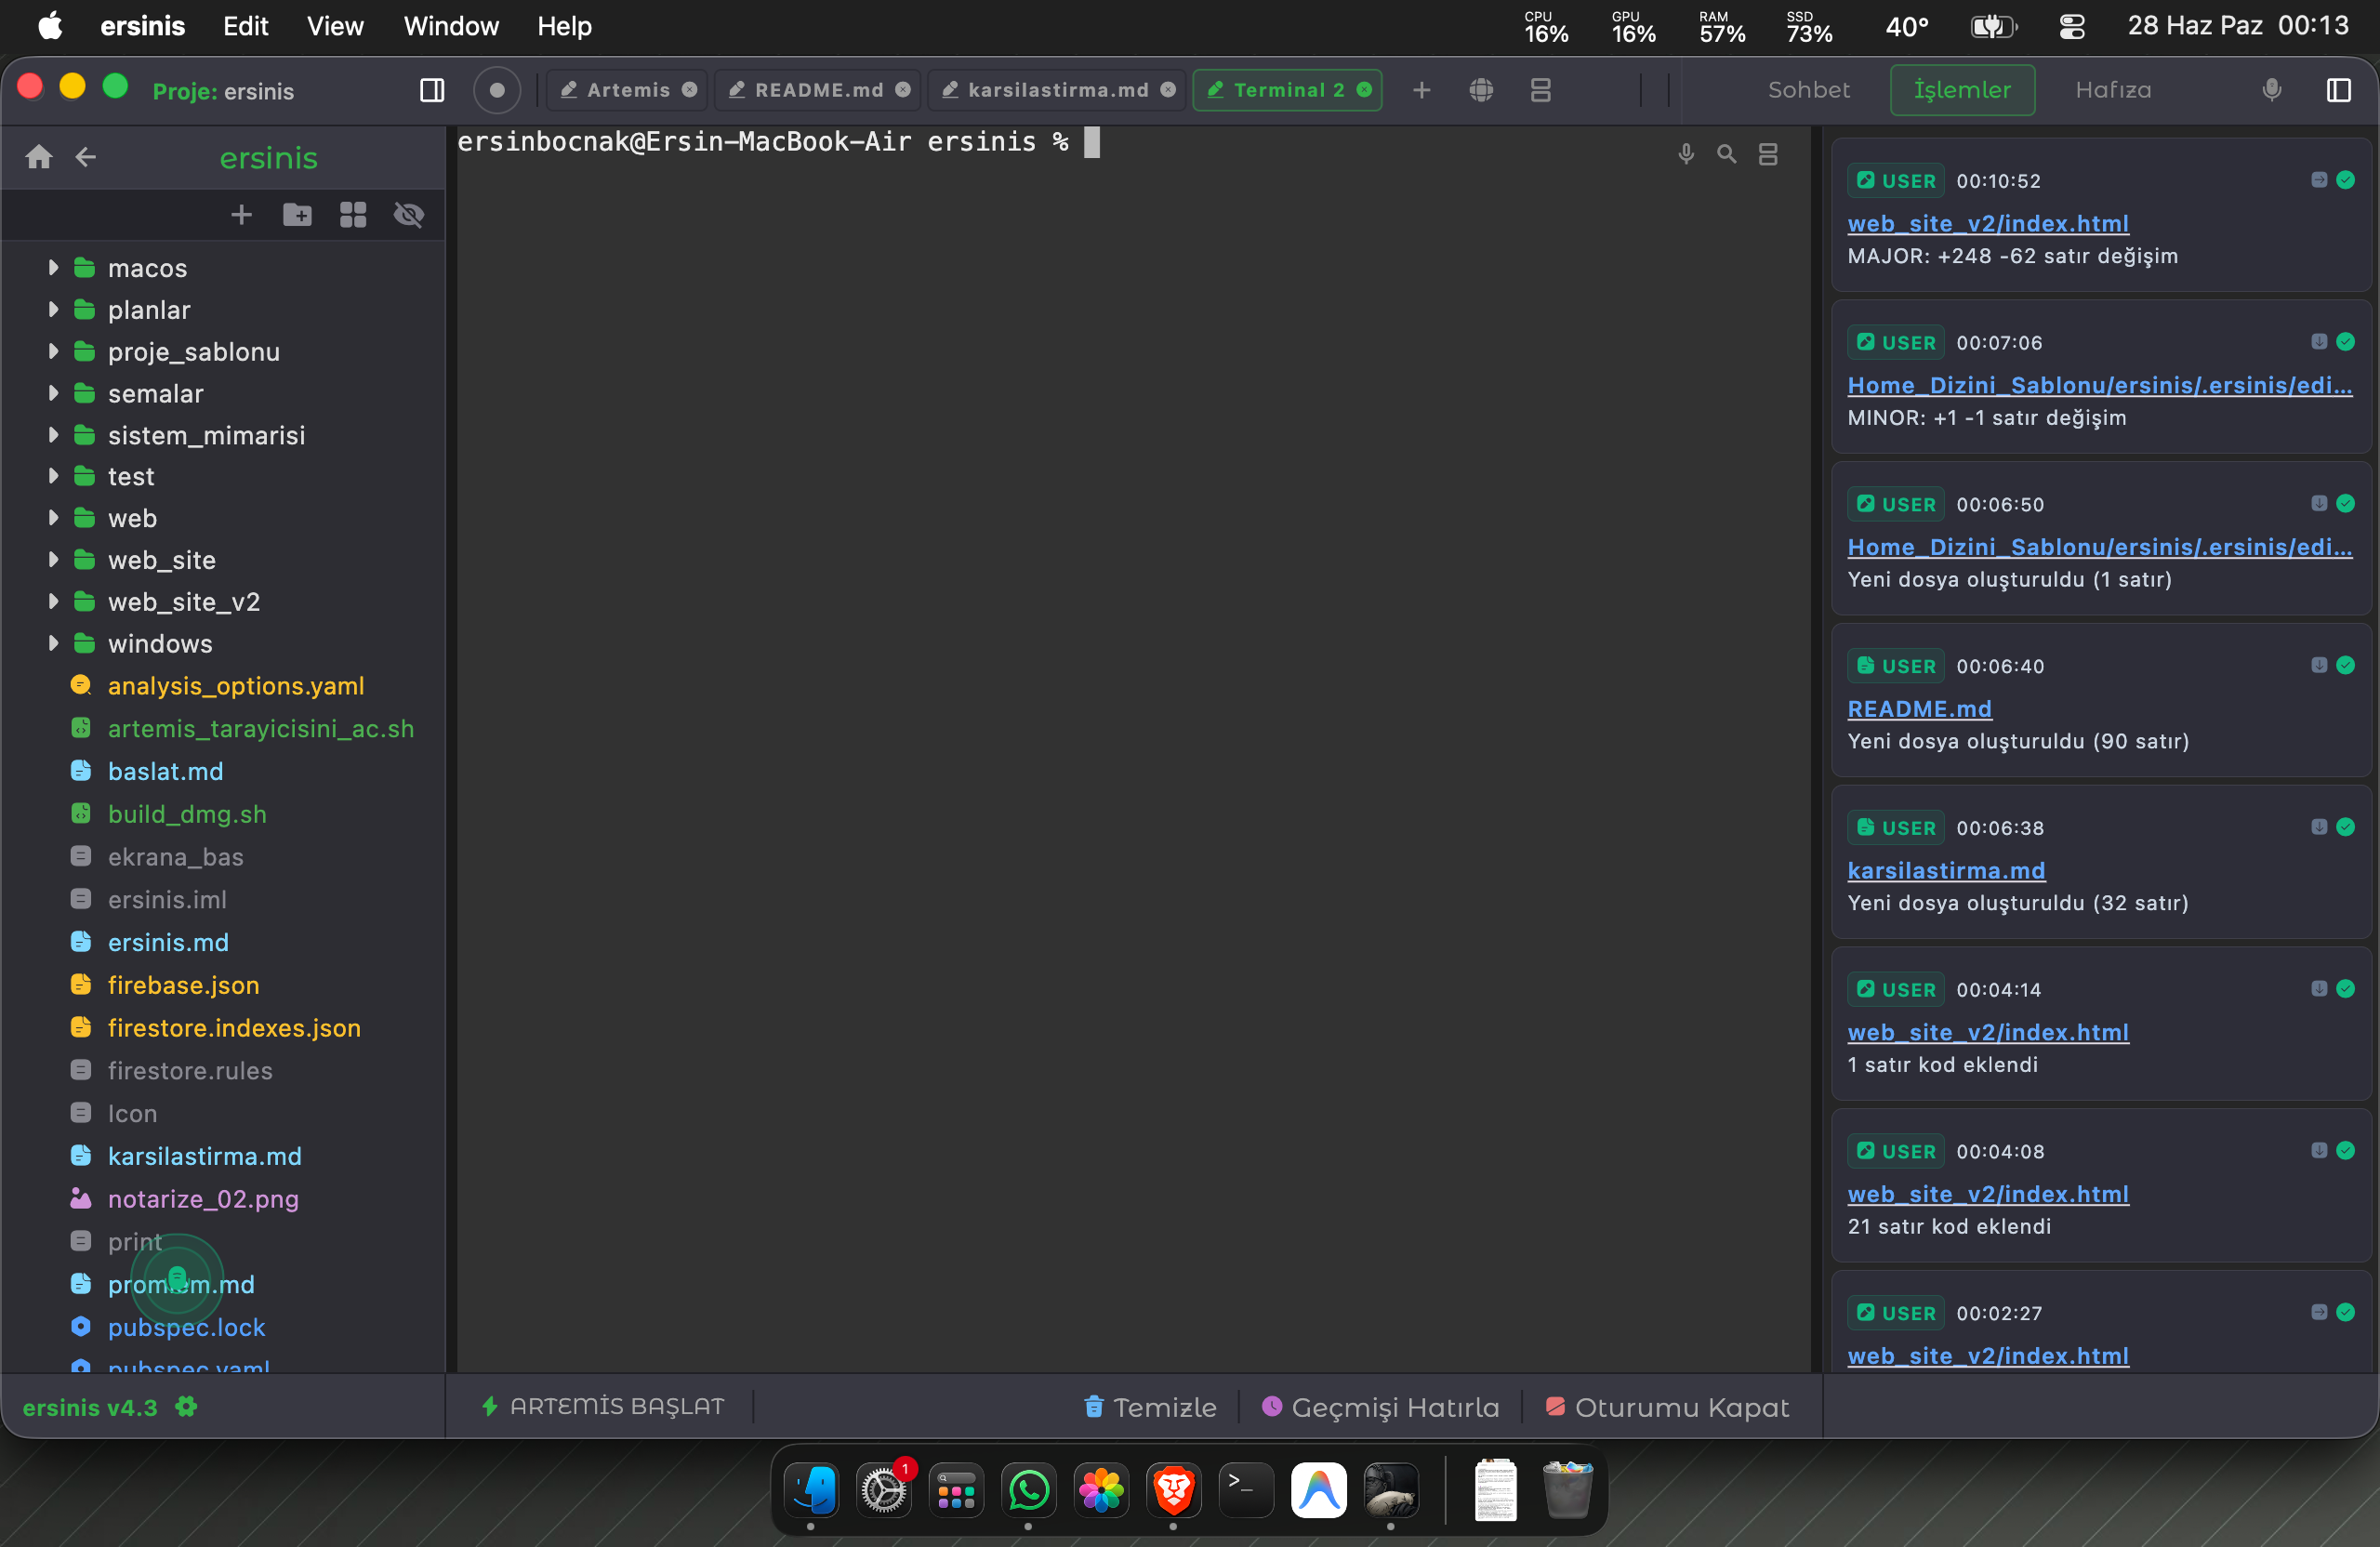Select the İşlemler panel tab
2380x1547 pixels.
coord(1962,90)
